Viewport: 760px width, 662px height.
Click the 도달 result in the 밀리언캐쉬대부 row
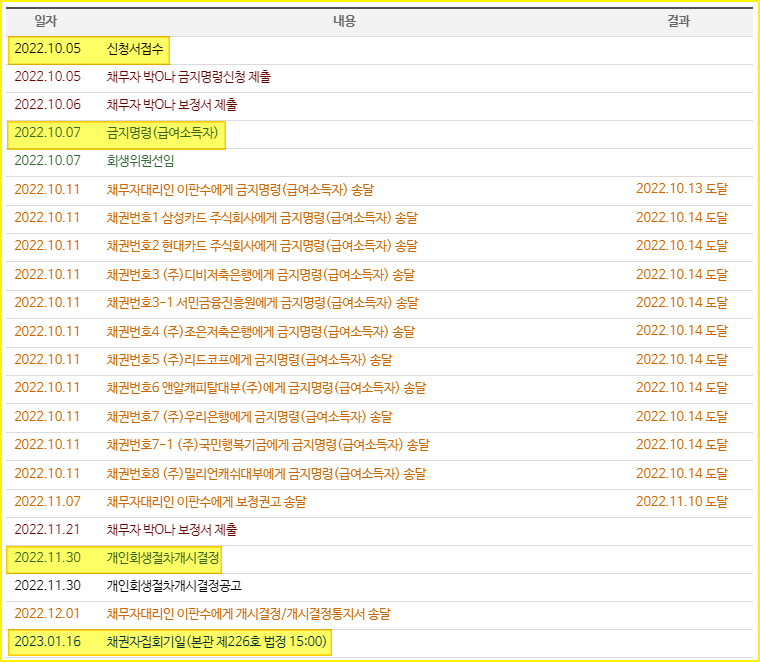(682, 473)
